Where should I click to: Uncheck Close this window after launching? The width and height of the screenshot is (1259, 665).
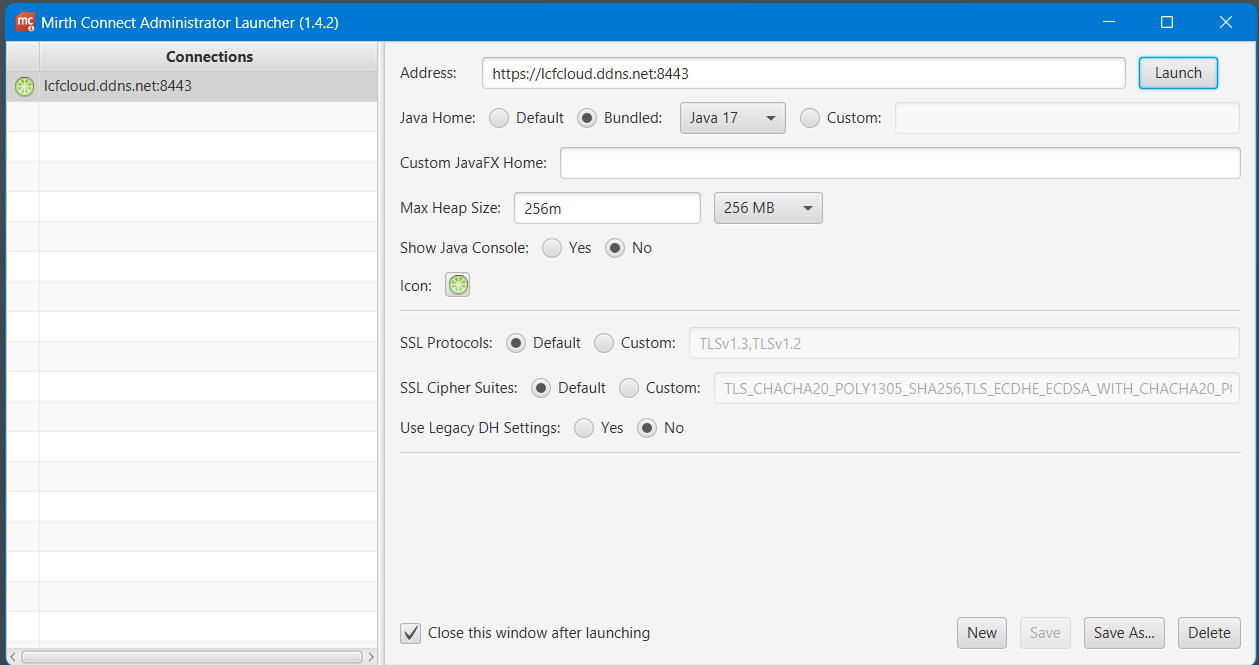tap(410, 633)
